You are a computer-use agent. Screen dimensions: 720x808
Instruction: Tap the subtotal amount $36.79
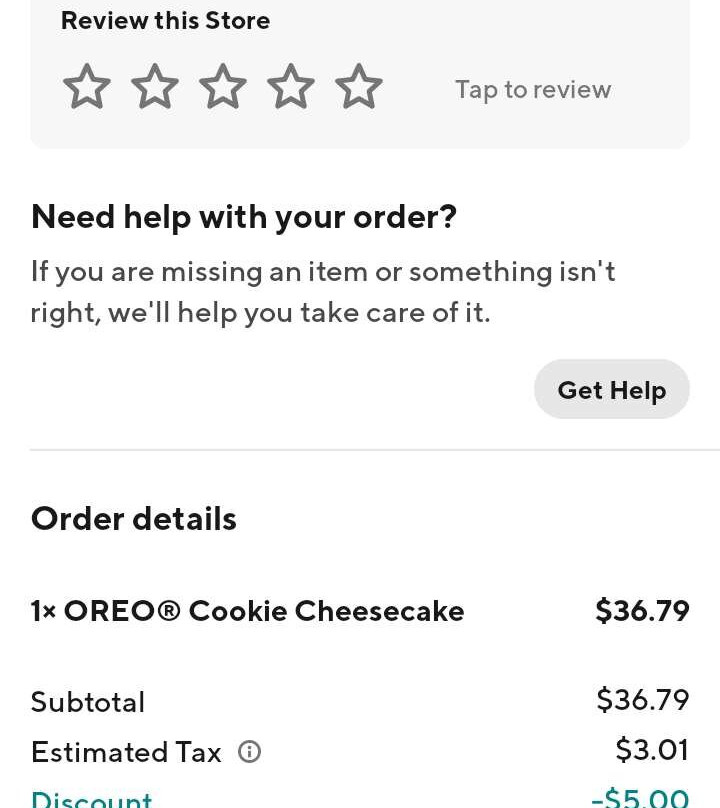coord(642,700)
